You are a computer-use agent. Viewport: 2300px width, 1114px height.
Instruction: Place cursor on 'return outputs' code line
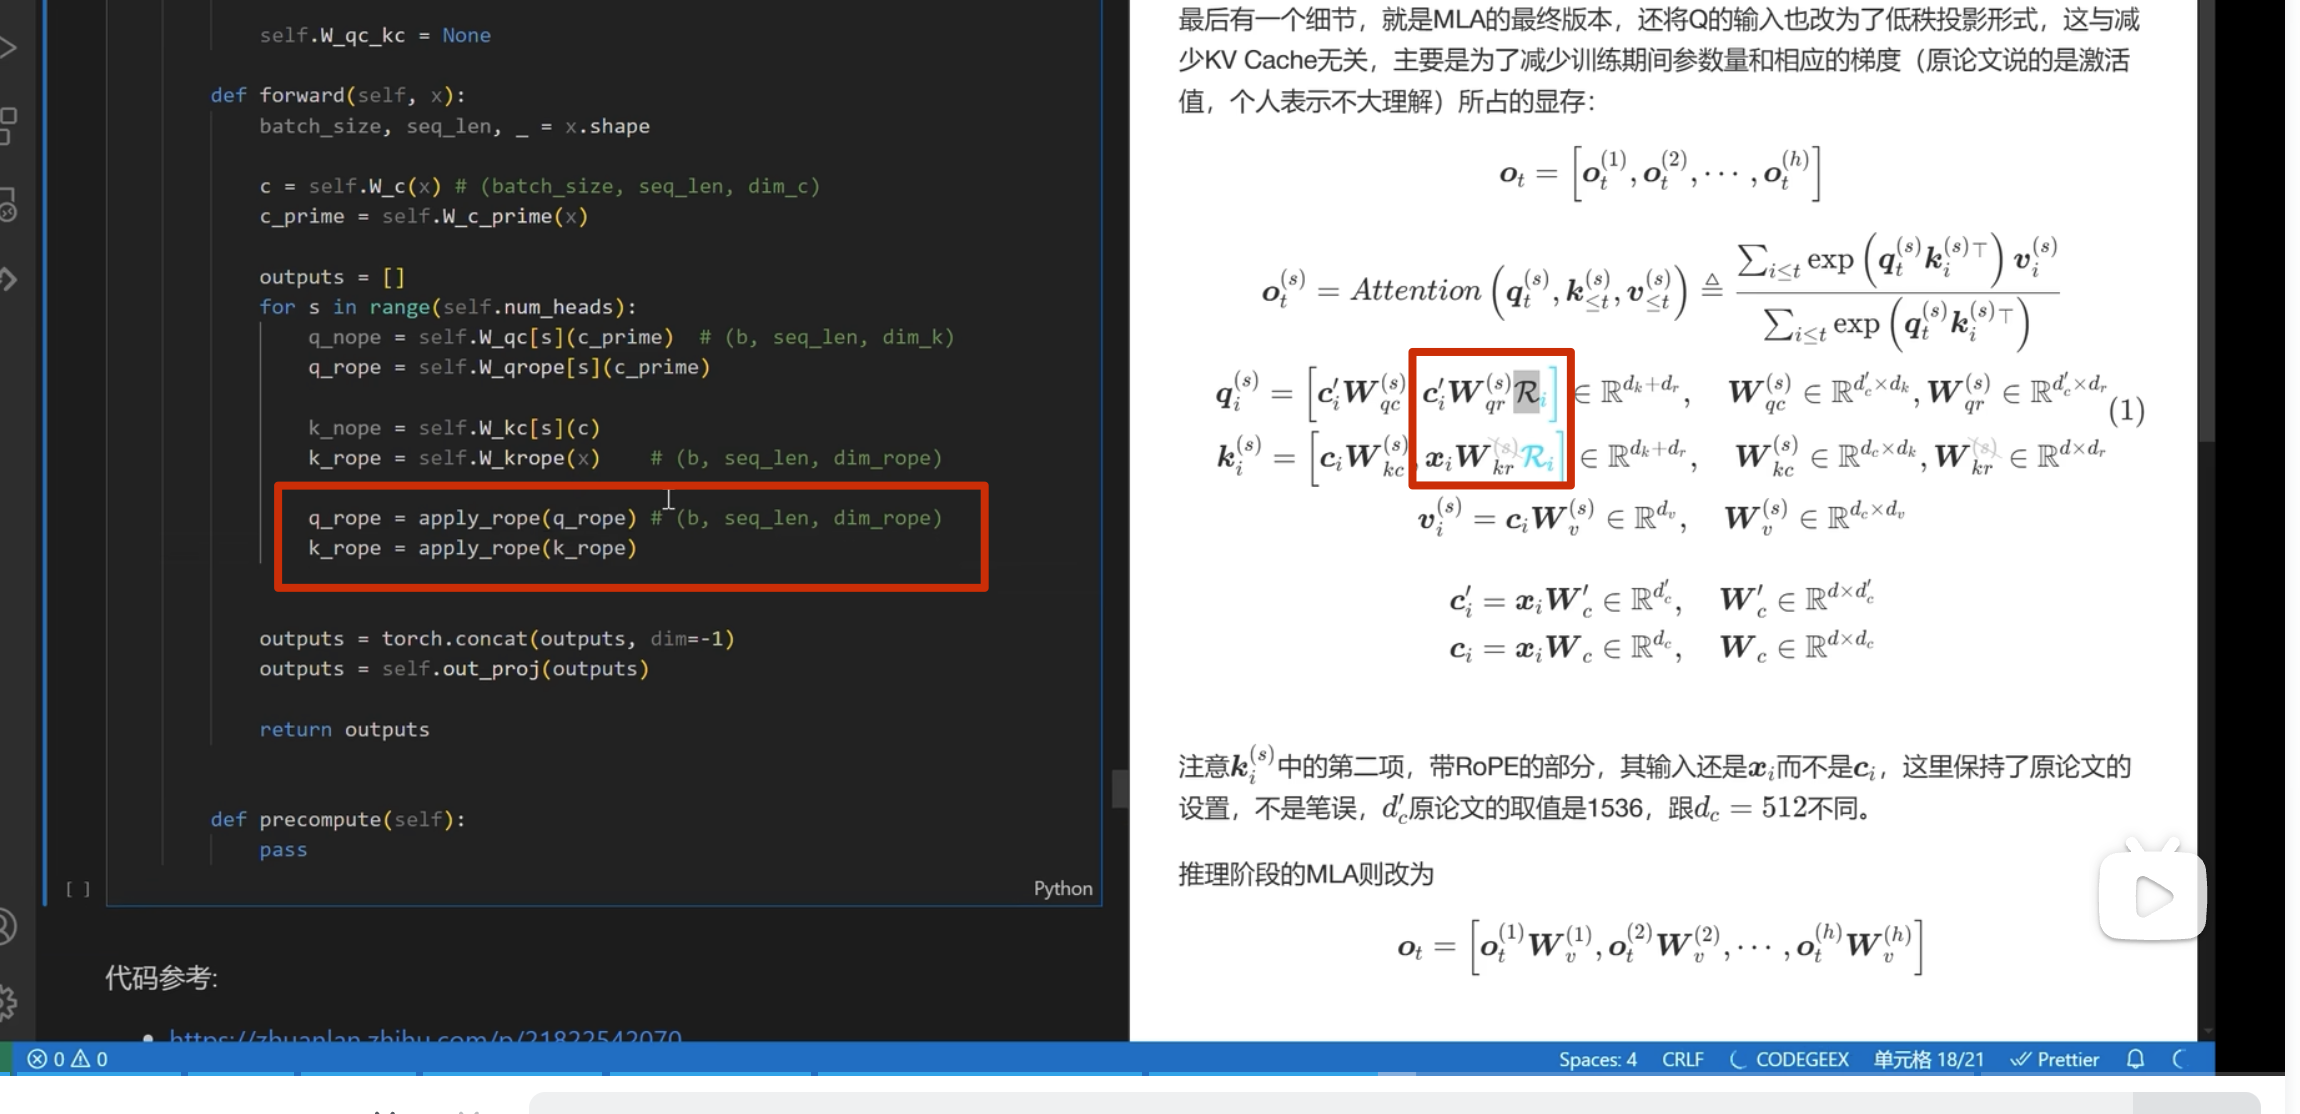[344, 729]
